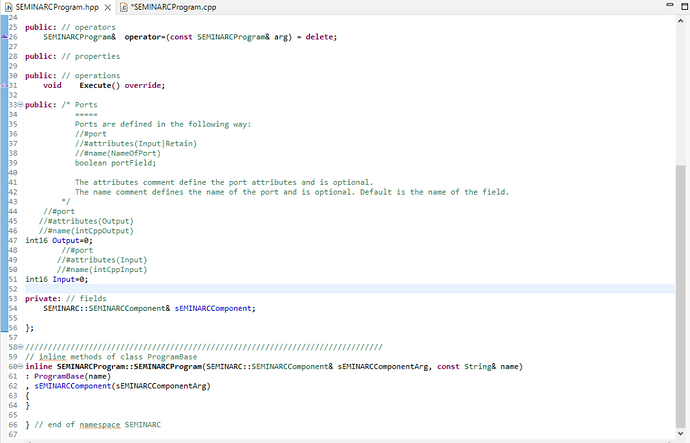Click the header file icon on the SEMINARCProgram.hpp tab
Image resolution: width=690 pixels, height=443 pixels.
[x=8, y=7]
